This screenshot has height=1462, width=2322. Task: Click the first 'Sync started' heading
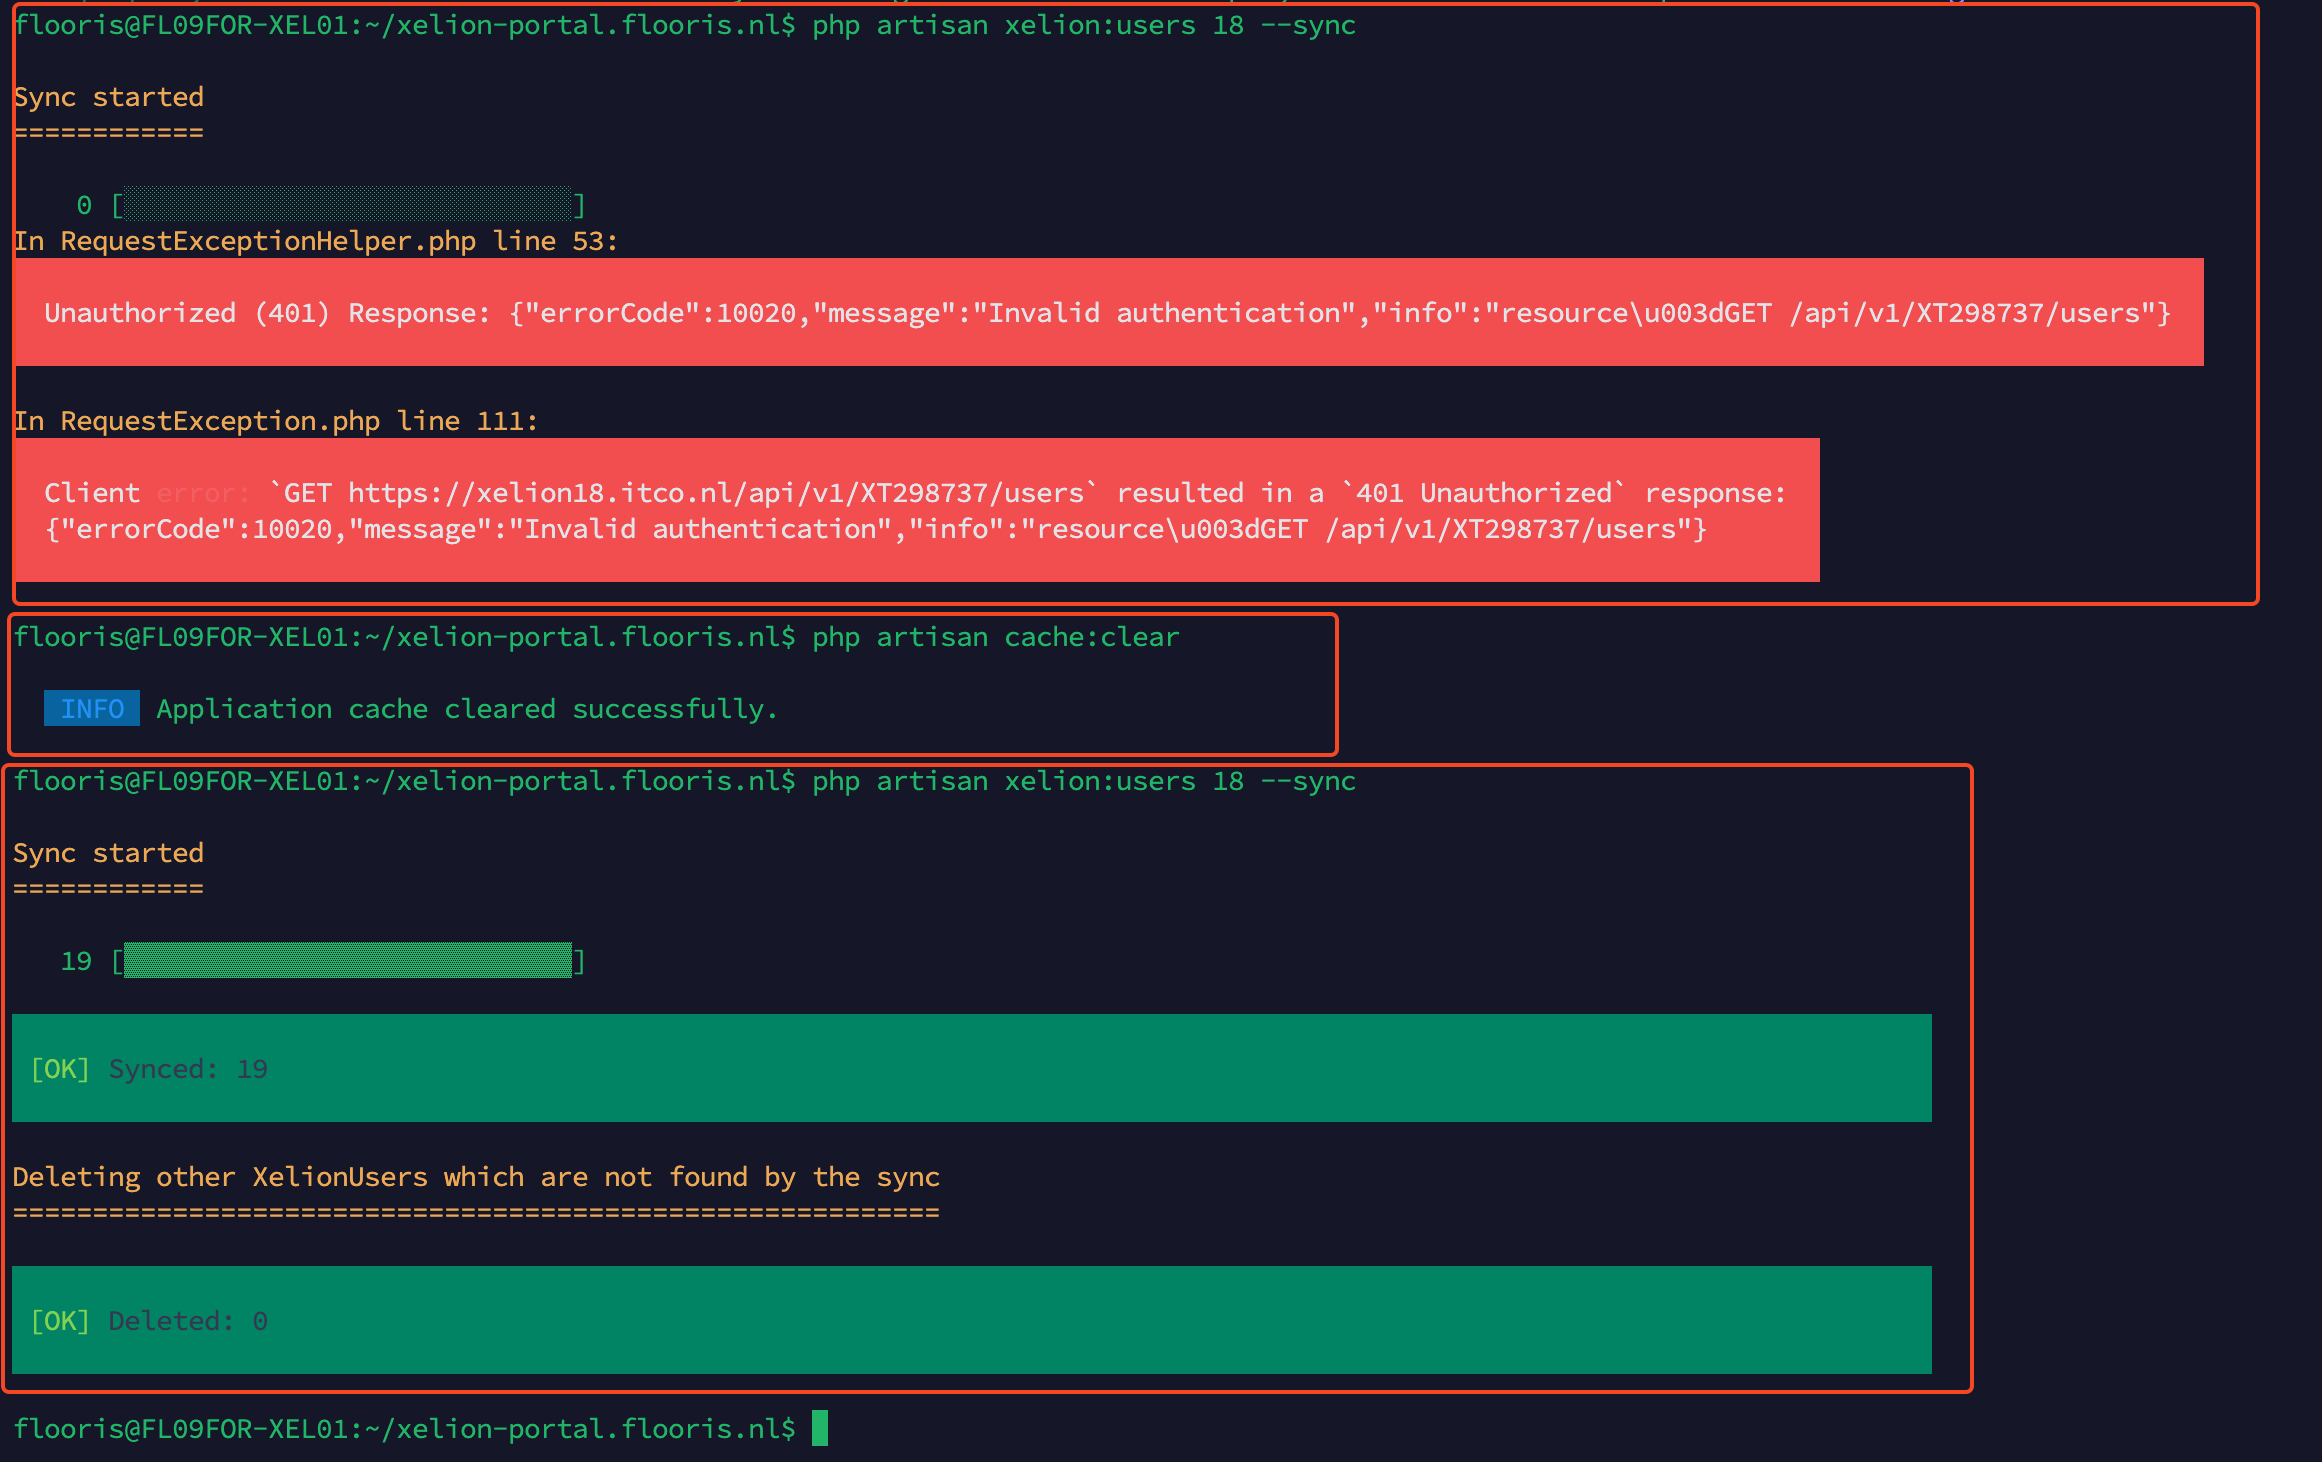108,97
